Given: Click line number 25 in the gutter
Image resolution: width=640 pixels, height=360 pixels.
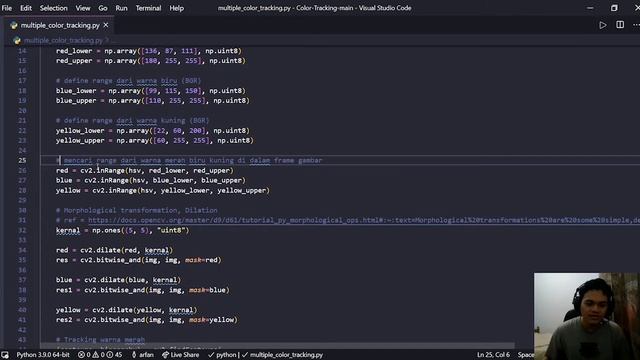Looking at the screenshot, I should (x=22, y=160).
